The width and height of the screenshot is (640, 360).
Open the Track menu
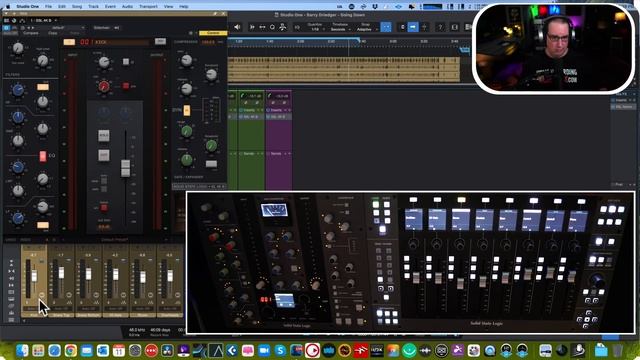93,7
